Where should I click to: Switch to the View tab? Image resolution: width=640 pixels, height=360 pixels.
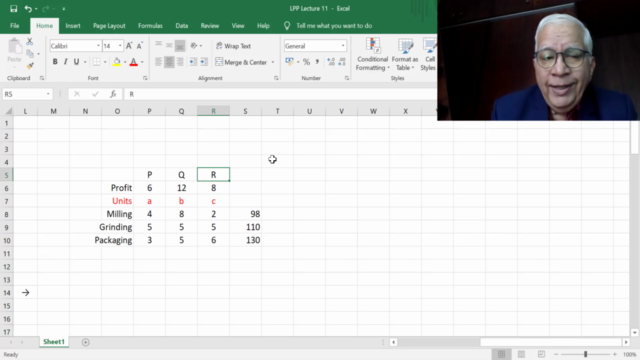point(238,26)
